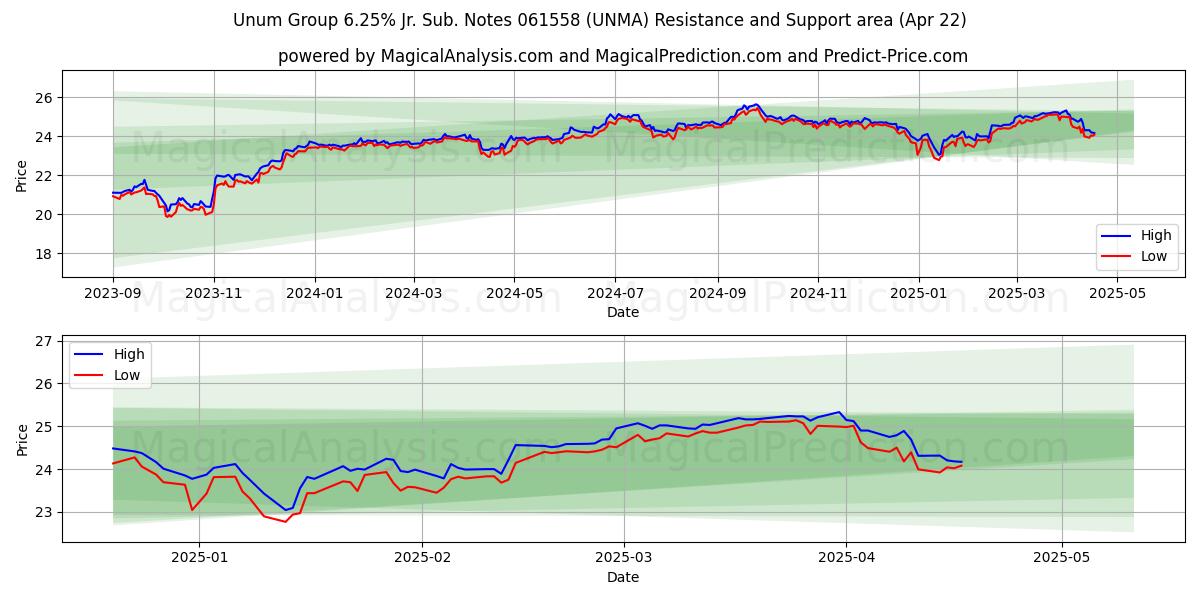This screenshot has height=600, width=1200.
Task: Click the 'Price' y-axis label of bottom chart
Action: coord(22,439)
